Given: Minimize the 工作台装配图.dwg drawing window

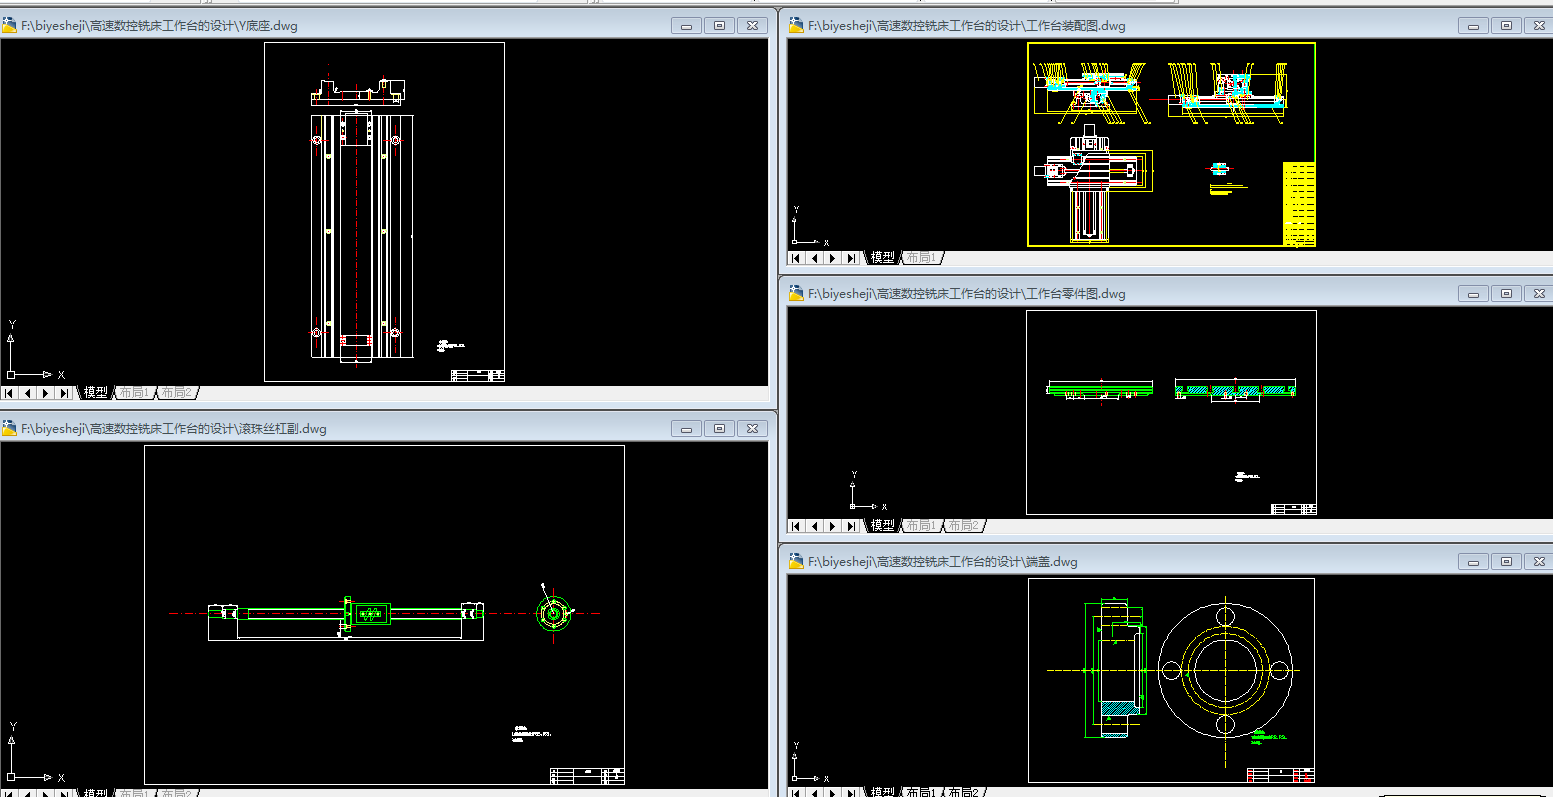Looking at the screenshot, I should click(x=1473, y=26).
